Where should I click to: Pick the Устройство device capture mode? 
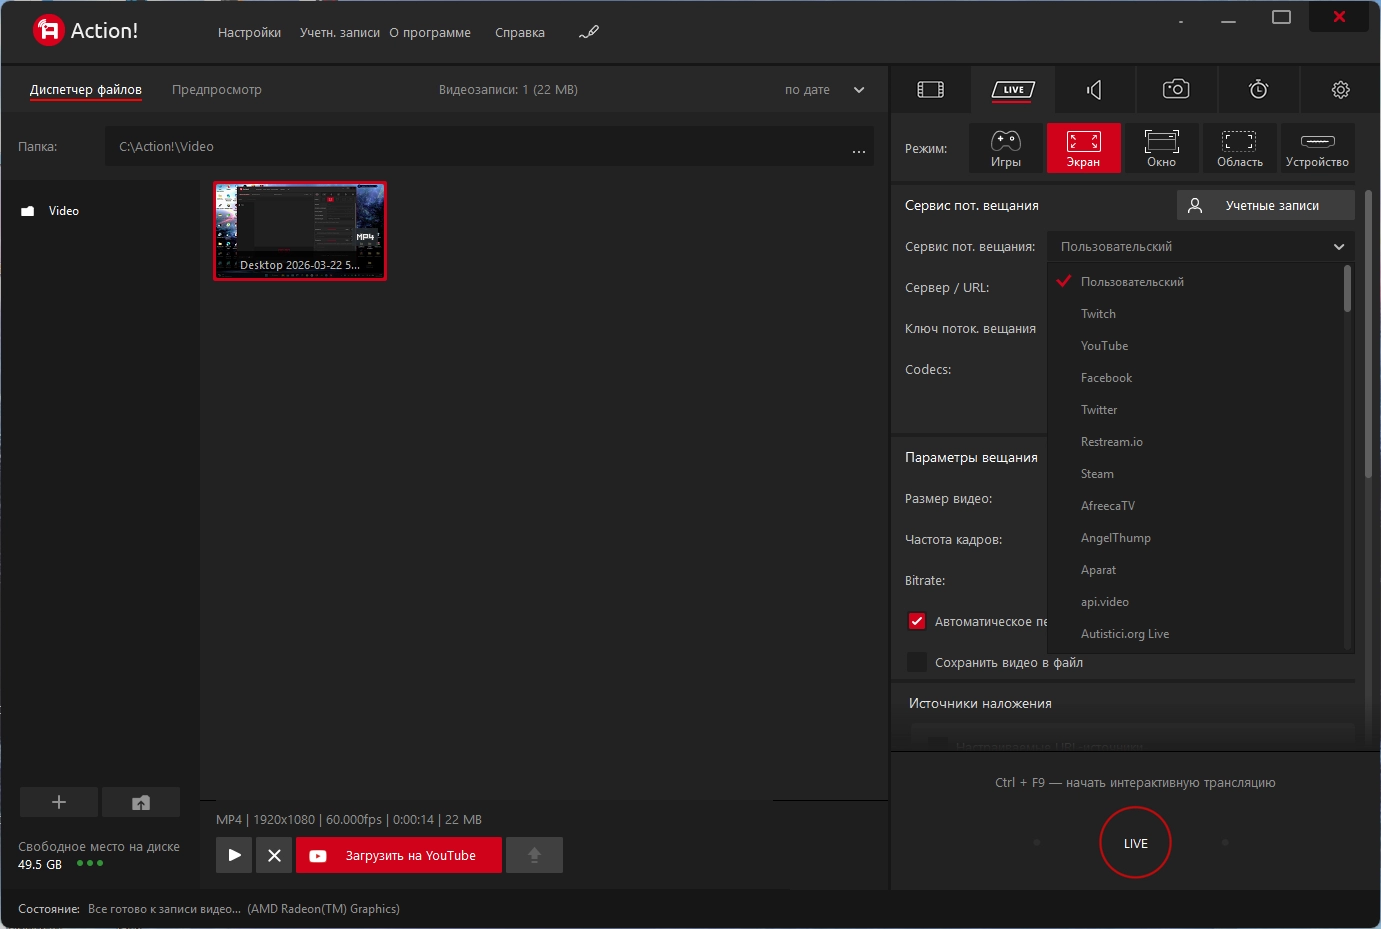[1317, 148]
